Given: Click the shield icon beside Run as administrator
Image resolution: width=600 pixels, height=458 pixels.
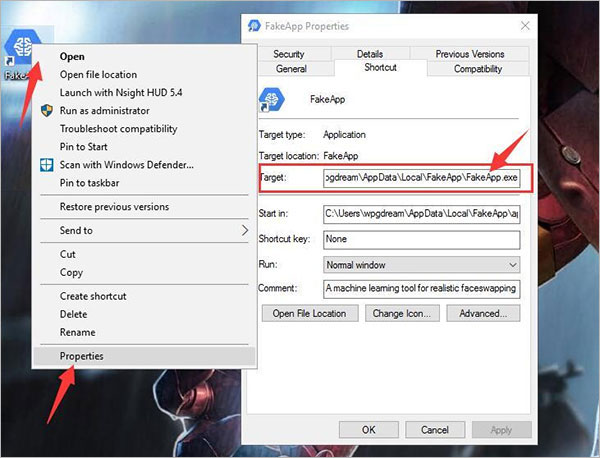Looking at the screenshot, I should click(x=47, y=111).
